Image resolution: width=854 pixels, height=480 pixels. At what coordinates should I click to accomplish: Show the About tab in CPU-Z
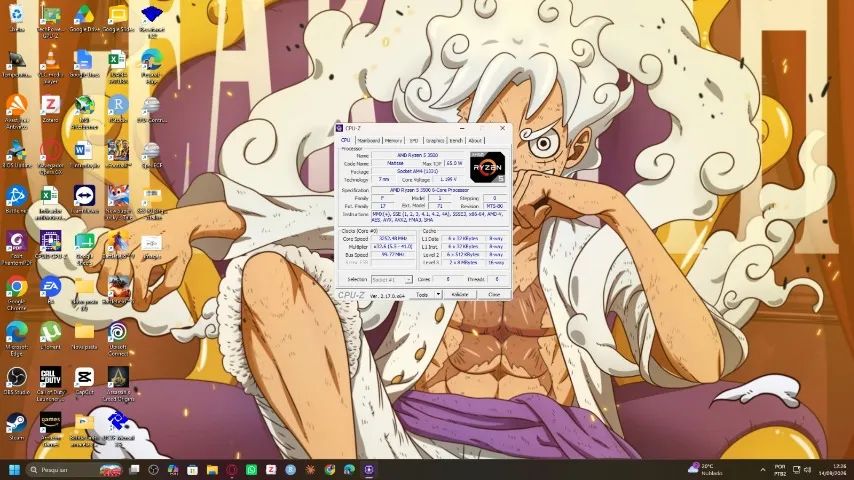click(x=475, y=141)
